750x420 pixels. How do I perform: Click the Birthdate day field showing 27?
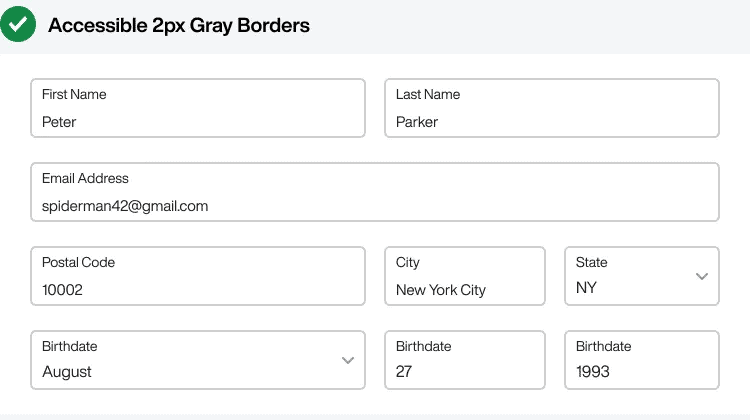pyautogui.click(x=465, y=360)
